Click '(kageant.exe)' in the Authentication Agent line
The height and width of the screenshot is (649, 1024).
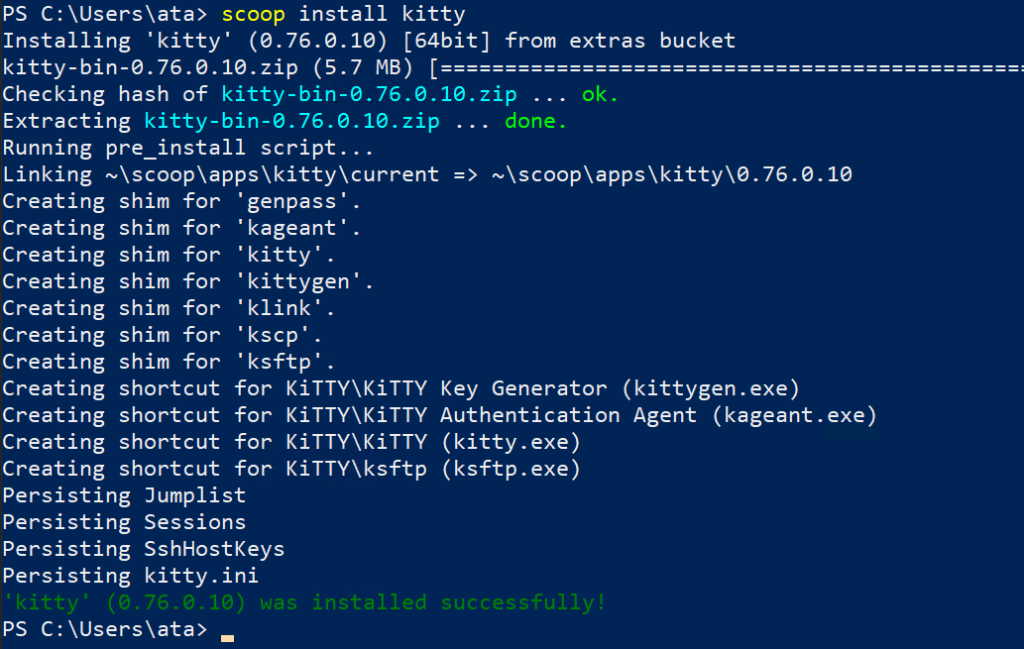pos(795,415)
